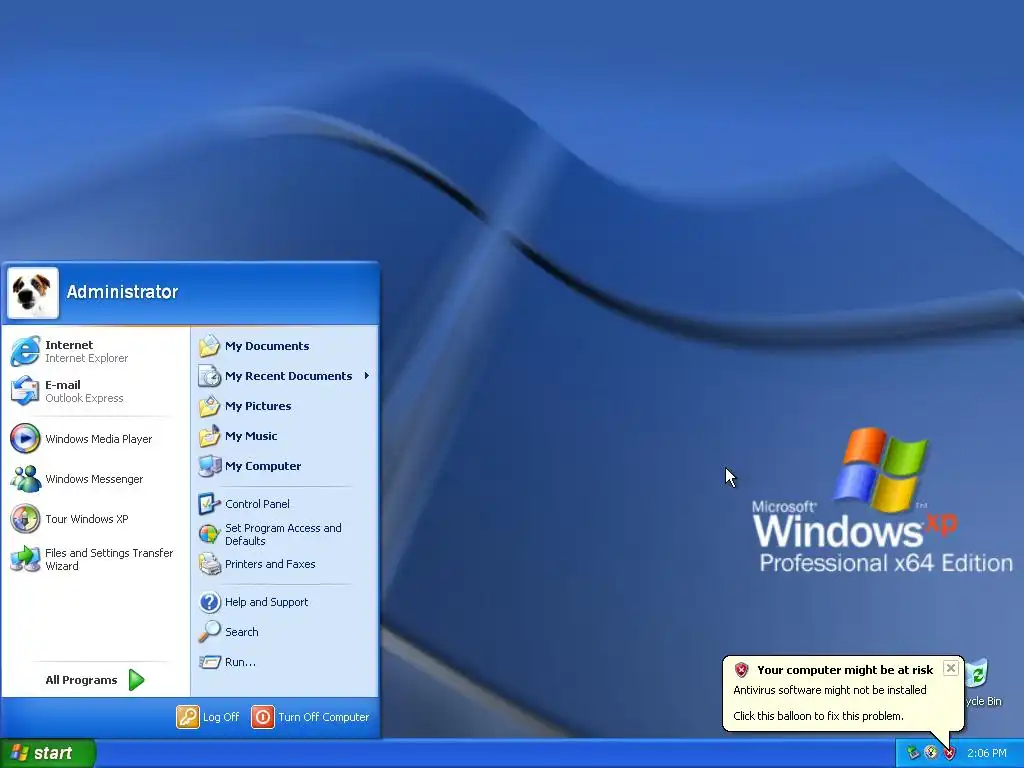The width and height of the screenshot is (1024, 768).
Task: Open the Recycle Bin desktop icon
Action: click(978, 674)
